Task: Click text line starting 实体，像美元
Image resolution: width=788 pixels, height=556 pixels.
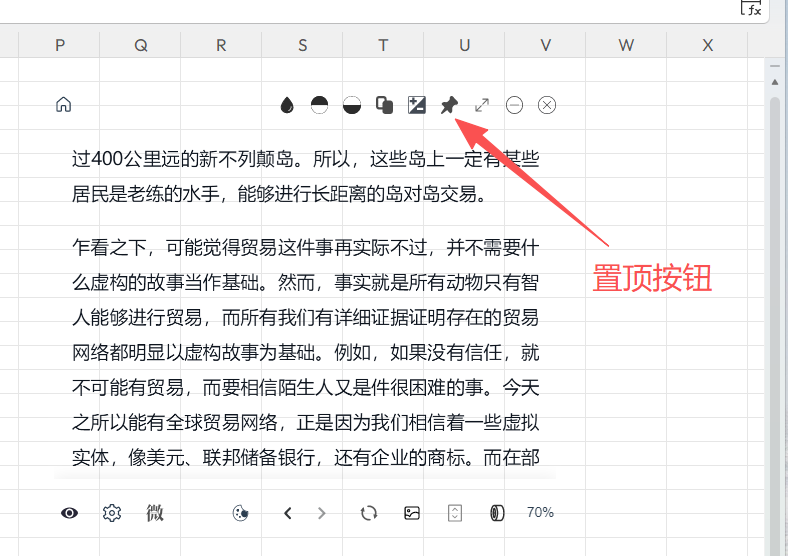Action: pyautogui.click(x=306, y=457)
